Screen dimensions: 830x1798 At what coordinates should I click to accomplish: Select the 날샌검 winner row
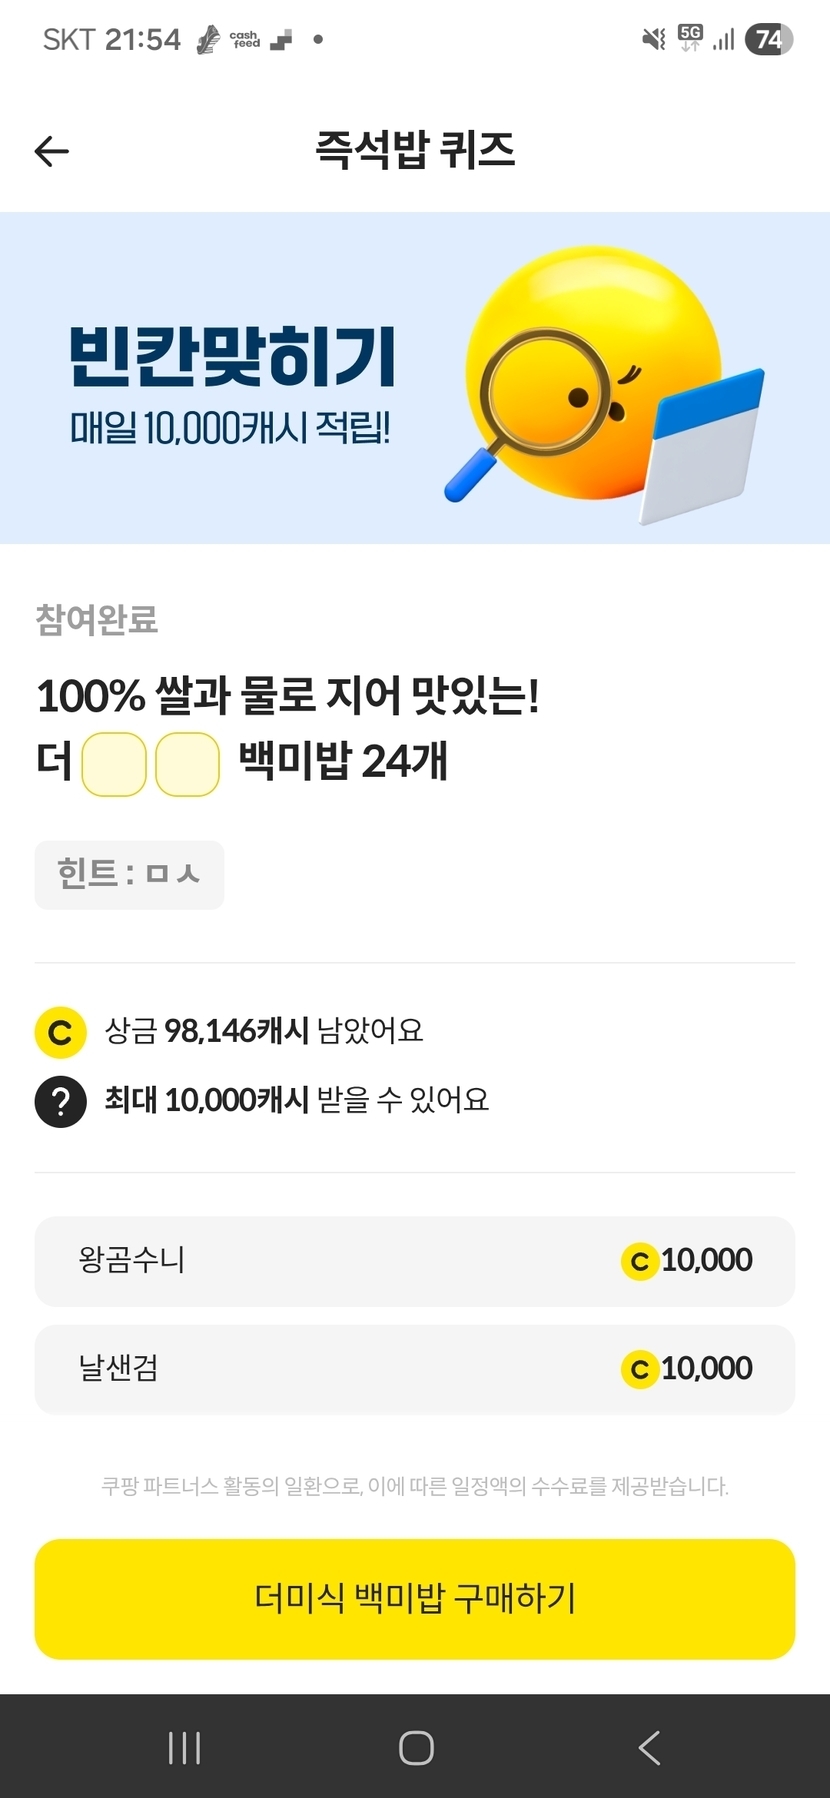click(414, 1369)
